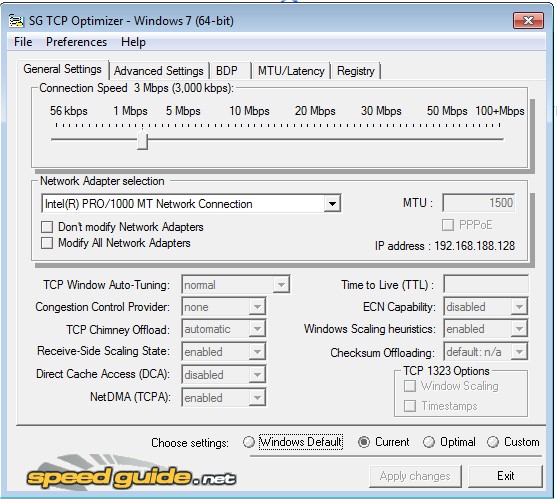Click the Connection Speed slider thumb
Image resolution: width=557 pixels, height=499 pixels.
[x=142, y=140]
